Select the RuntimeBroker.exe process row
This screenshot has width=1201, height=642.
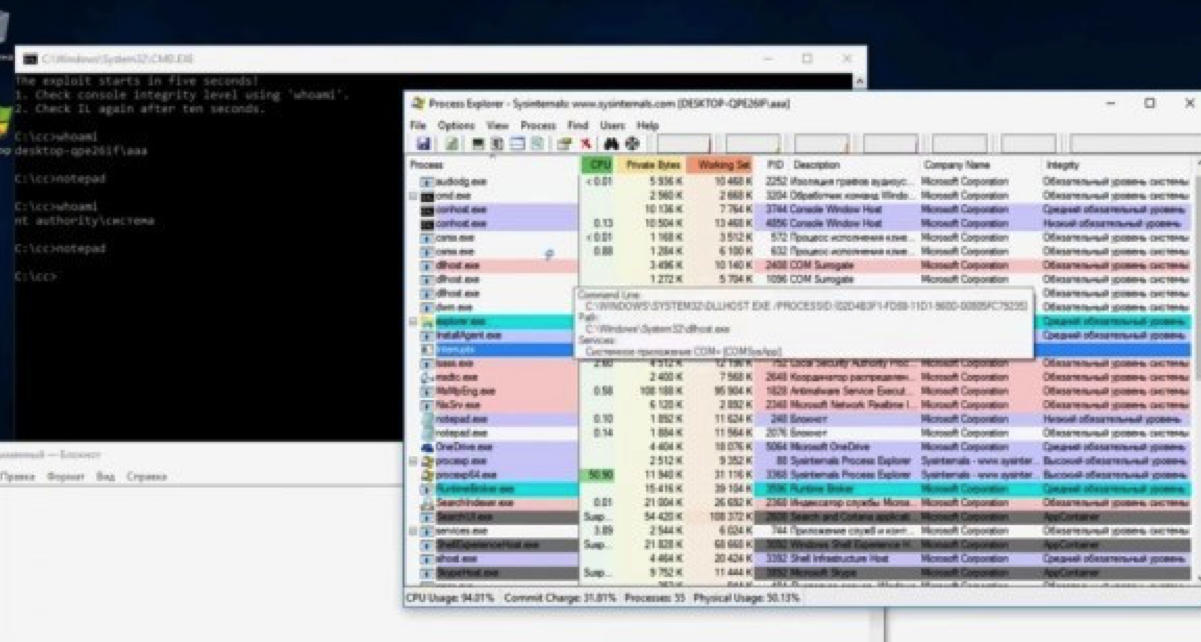coord(800,489)
